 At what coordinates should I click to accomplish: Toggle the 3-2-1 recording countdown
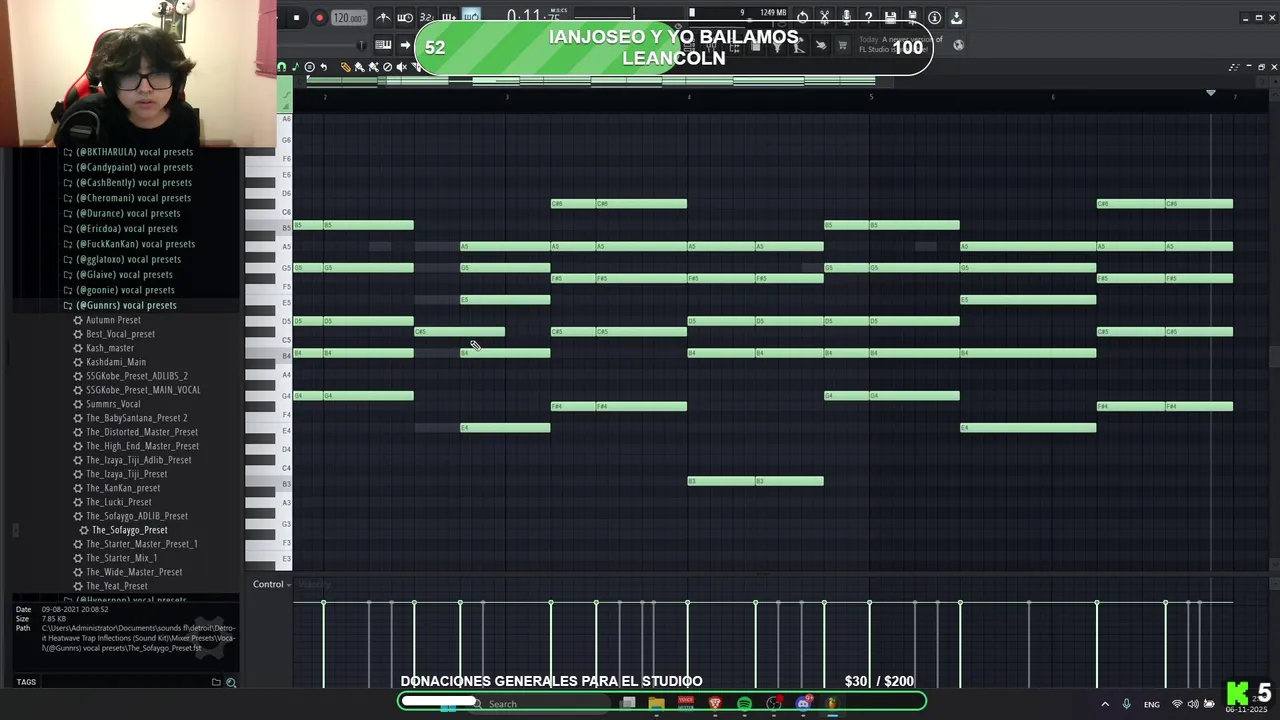pos(427,18)
